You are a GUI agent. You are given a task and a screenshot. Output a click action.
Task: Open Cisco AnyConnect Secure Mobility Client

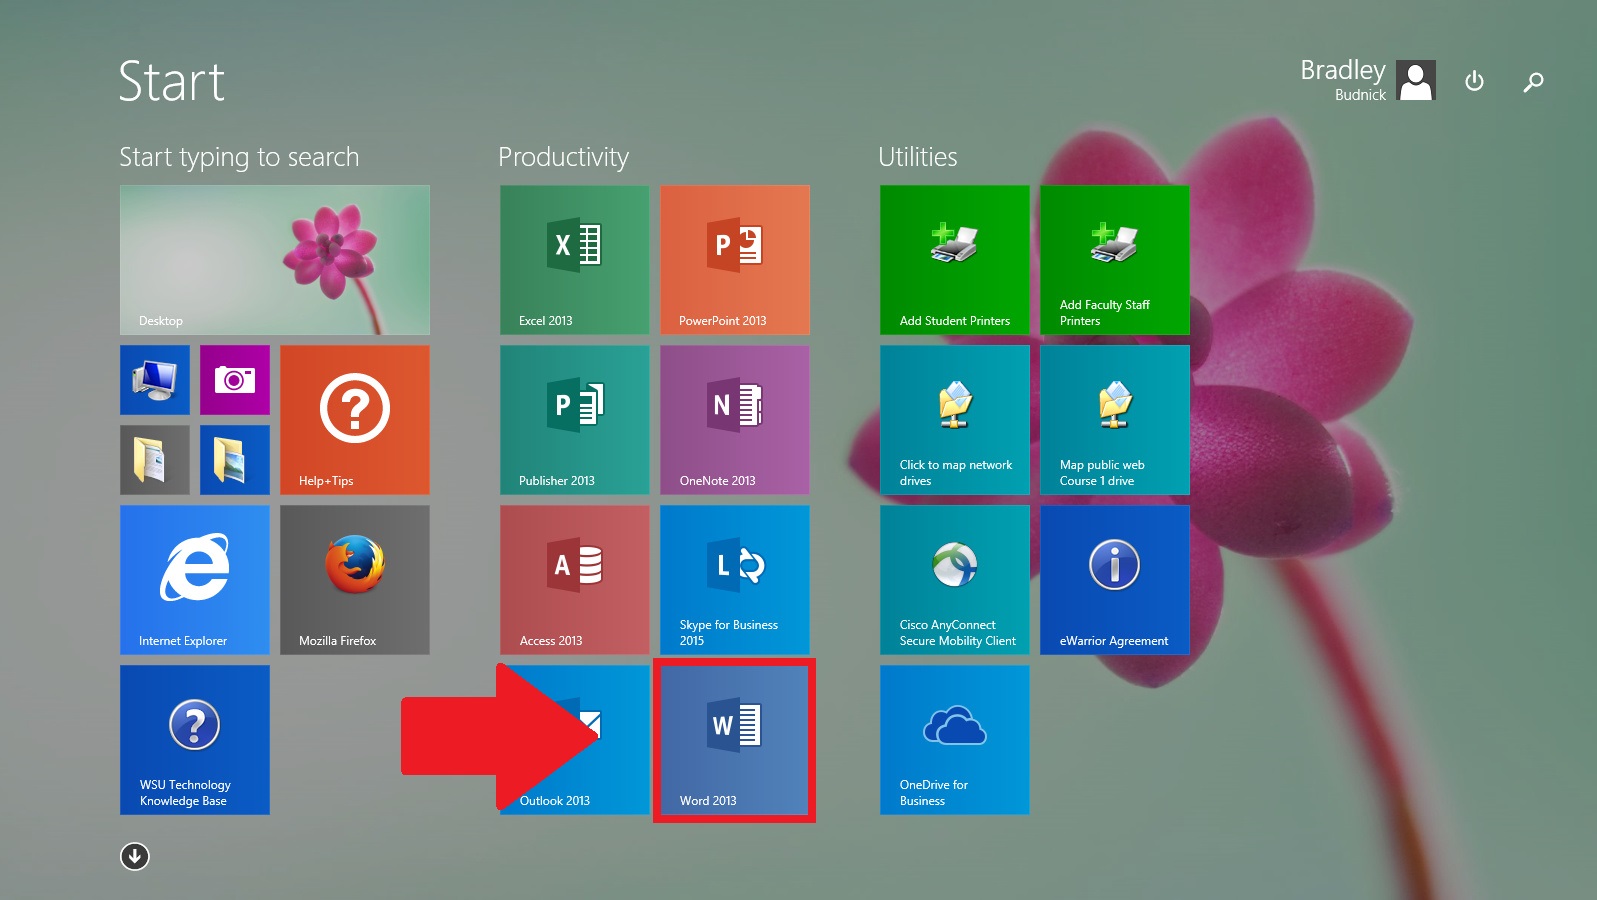pos(954,579)
